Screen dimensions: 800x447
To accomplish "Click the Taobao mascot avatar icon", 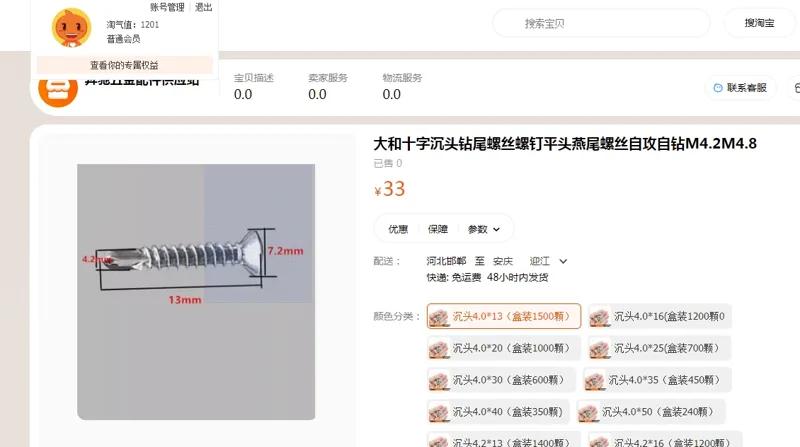I will coord(71,28).
